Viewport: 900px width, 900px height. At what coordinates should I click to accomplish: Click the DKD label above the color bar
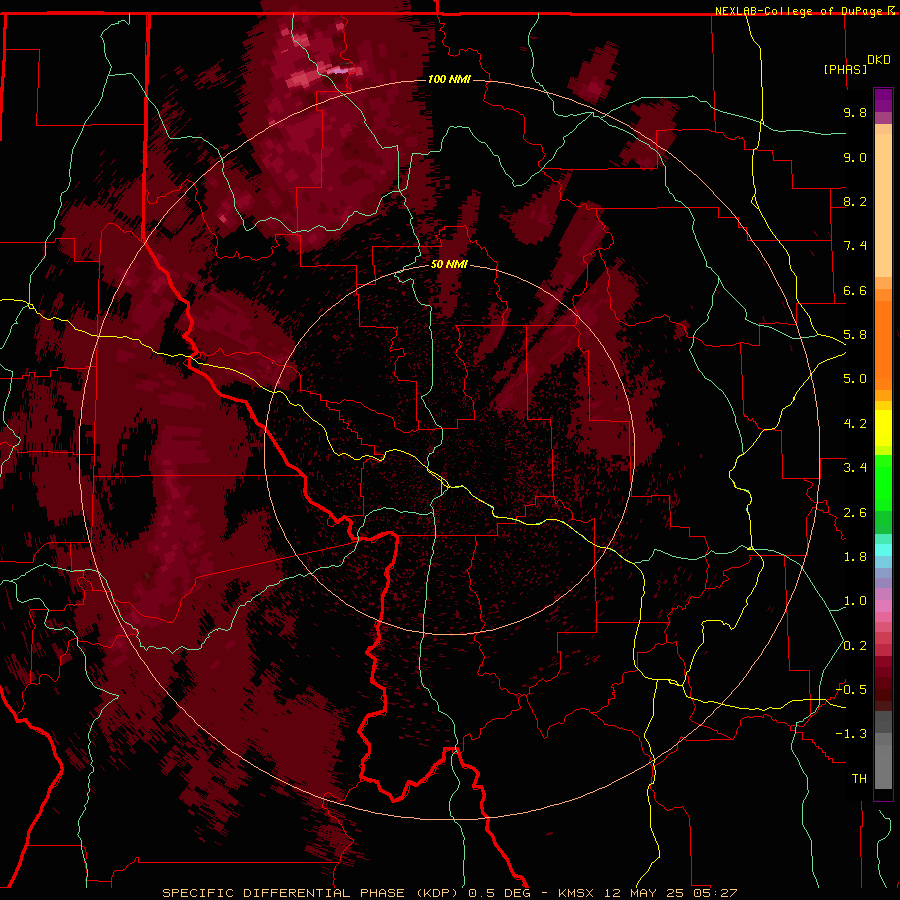[878, 60]
